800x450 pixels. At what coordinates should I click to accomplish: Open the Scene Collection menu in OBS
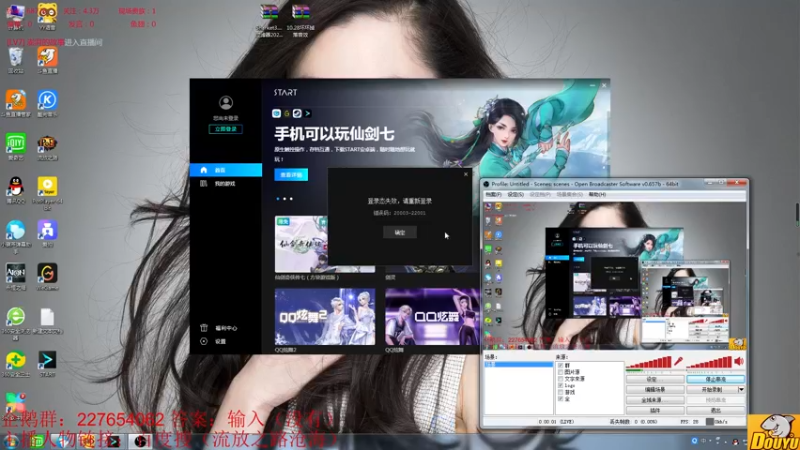(569, 194)
